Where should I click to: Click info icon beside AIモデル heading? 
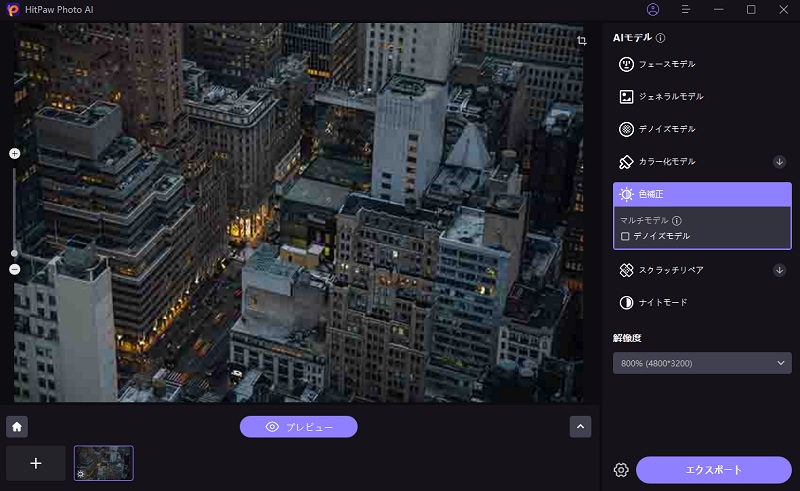[661, 38]
